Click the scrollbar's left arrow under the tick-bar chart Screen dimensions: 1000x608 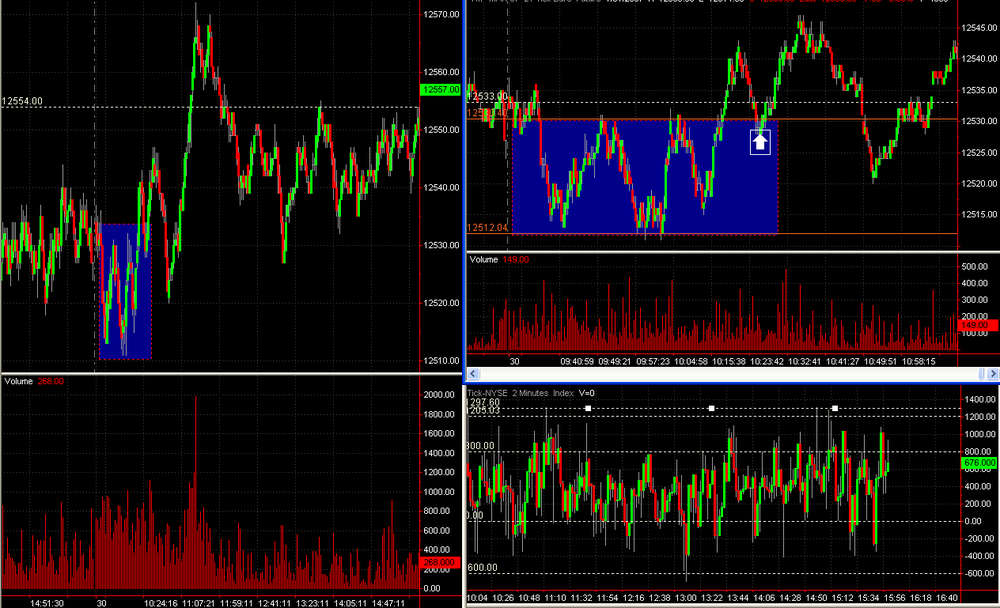click(473, 374)
